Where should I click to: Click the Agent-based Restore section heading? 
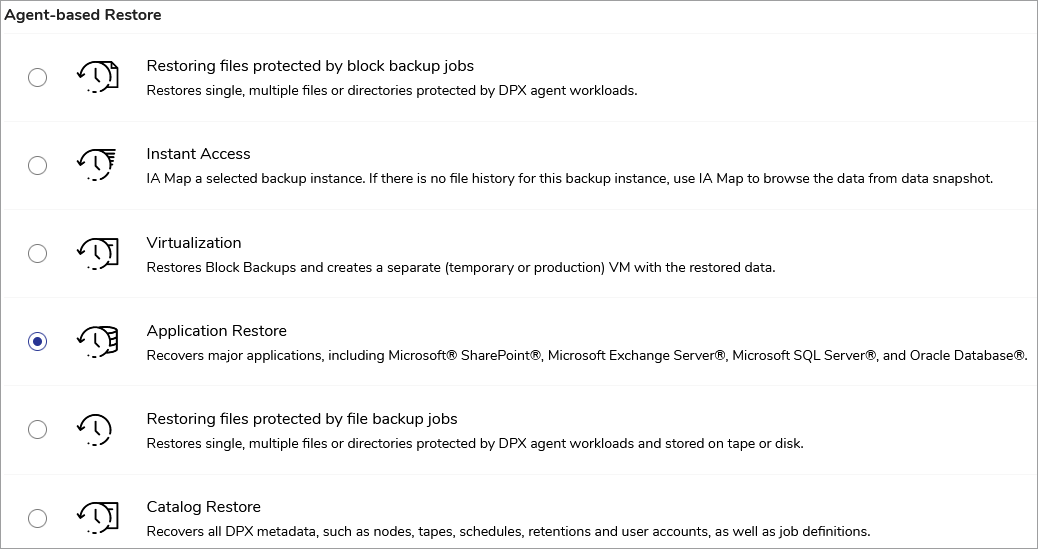(83, 15)
